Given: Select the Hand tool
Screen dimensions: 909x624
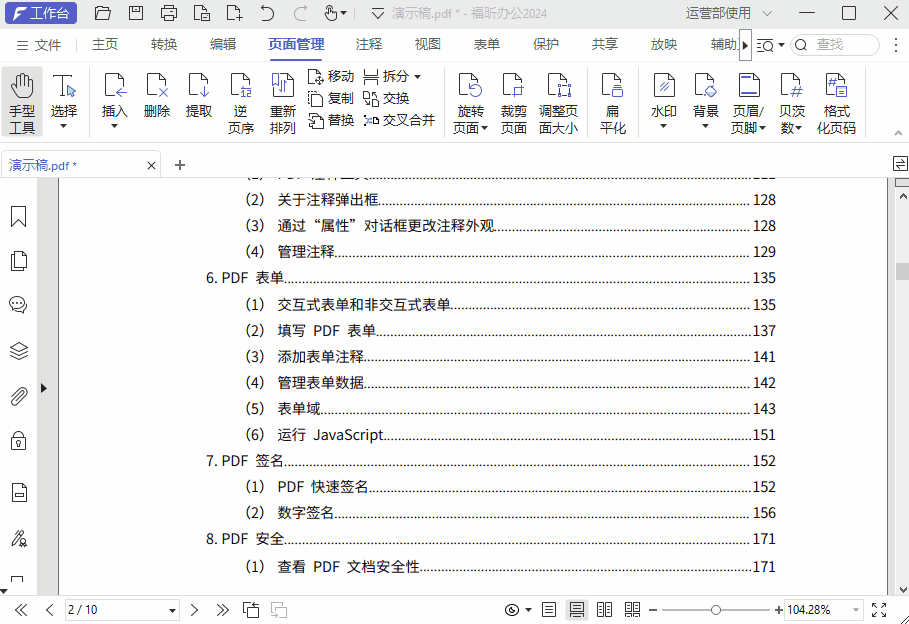Looking at the screenshot, I should tap(21, 96).
